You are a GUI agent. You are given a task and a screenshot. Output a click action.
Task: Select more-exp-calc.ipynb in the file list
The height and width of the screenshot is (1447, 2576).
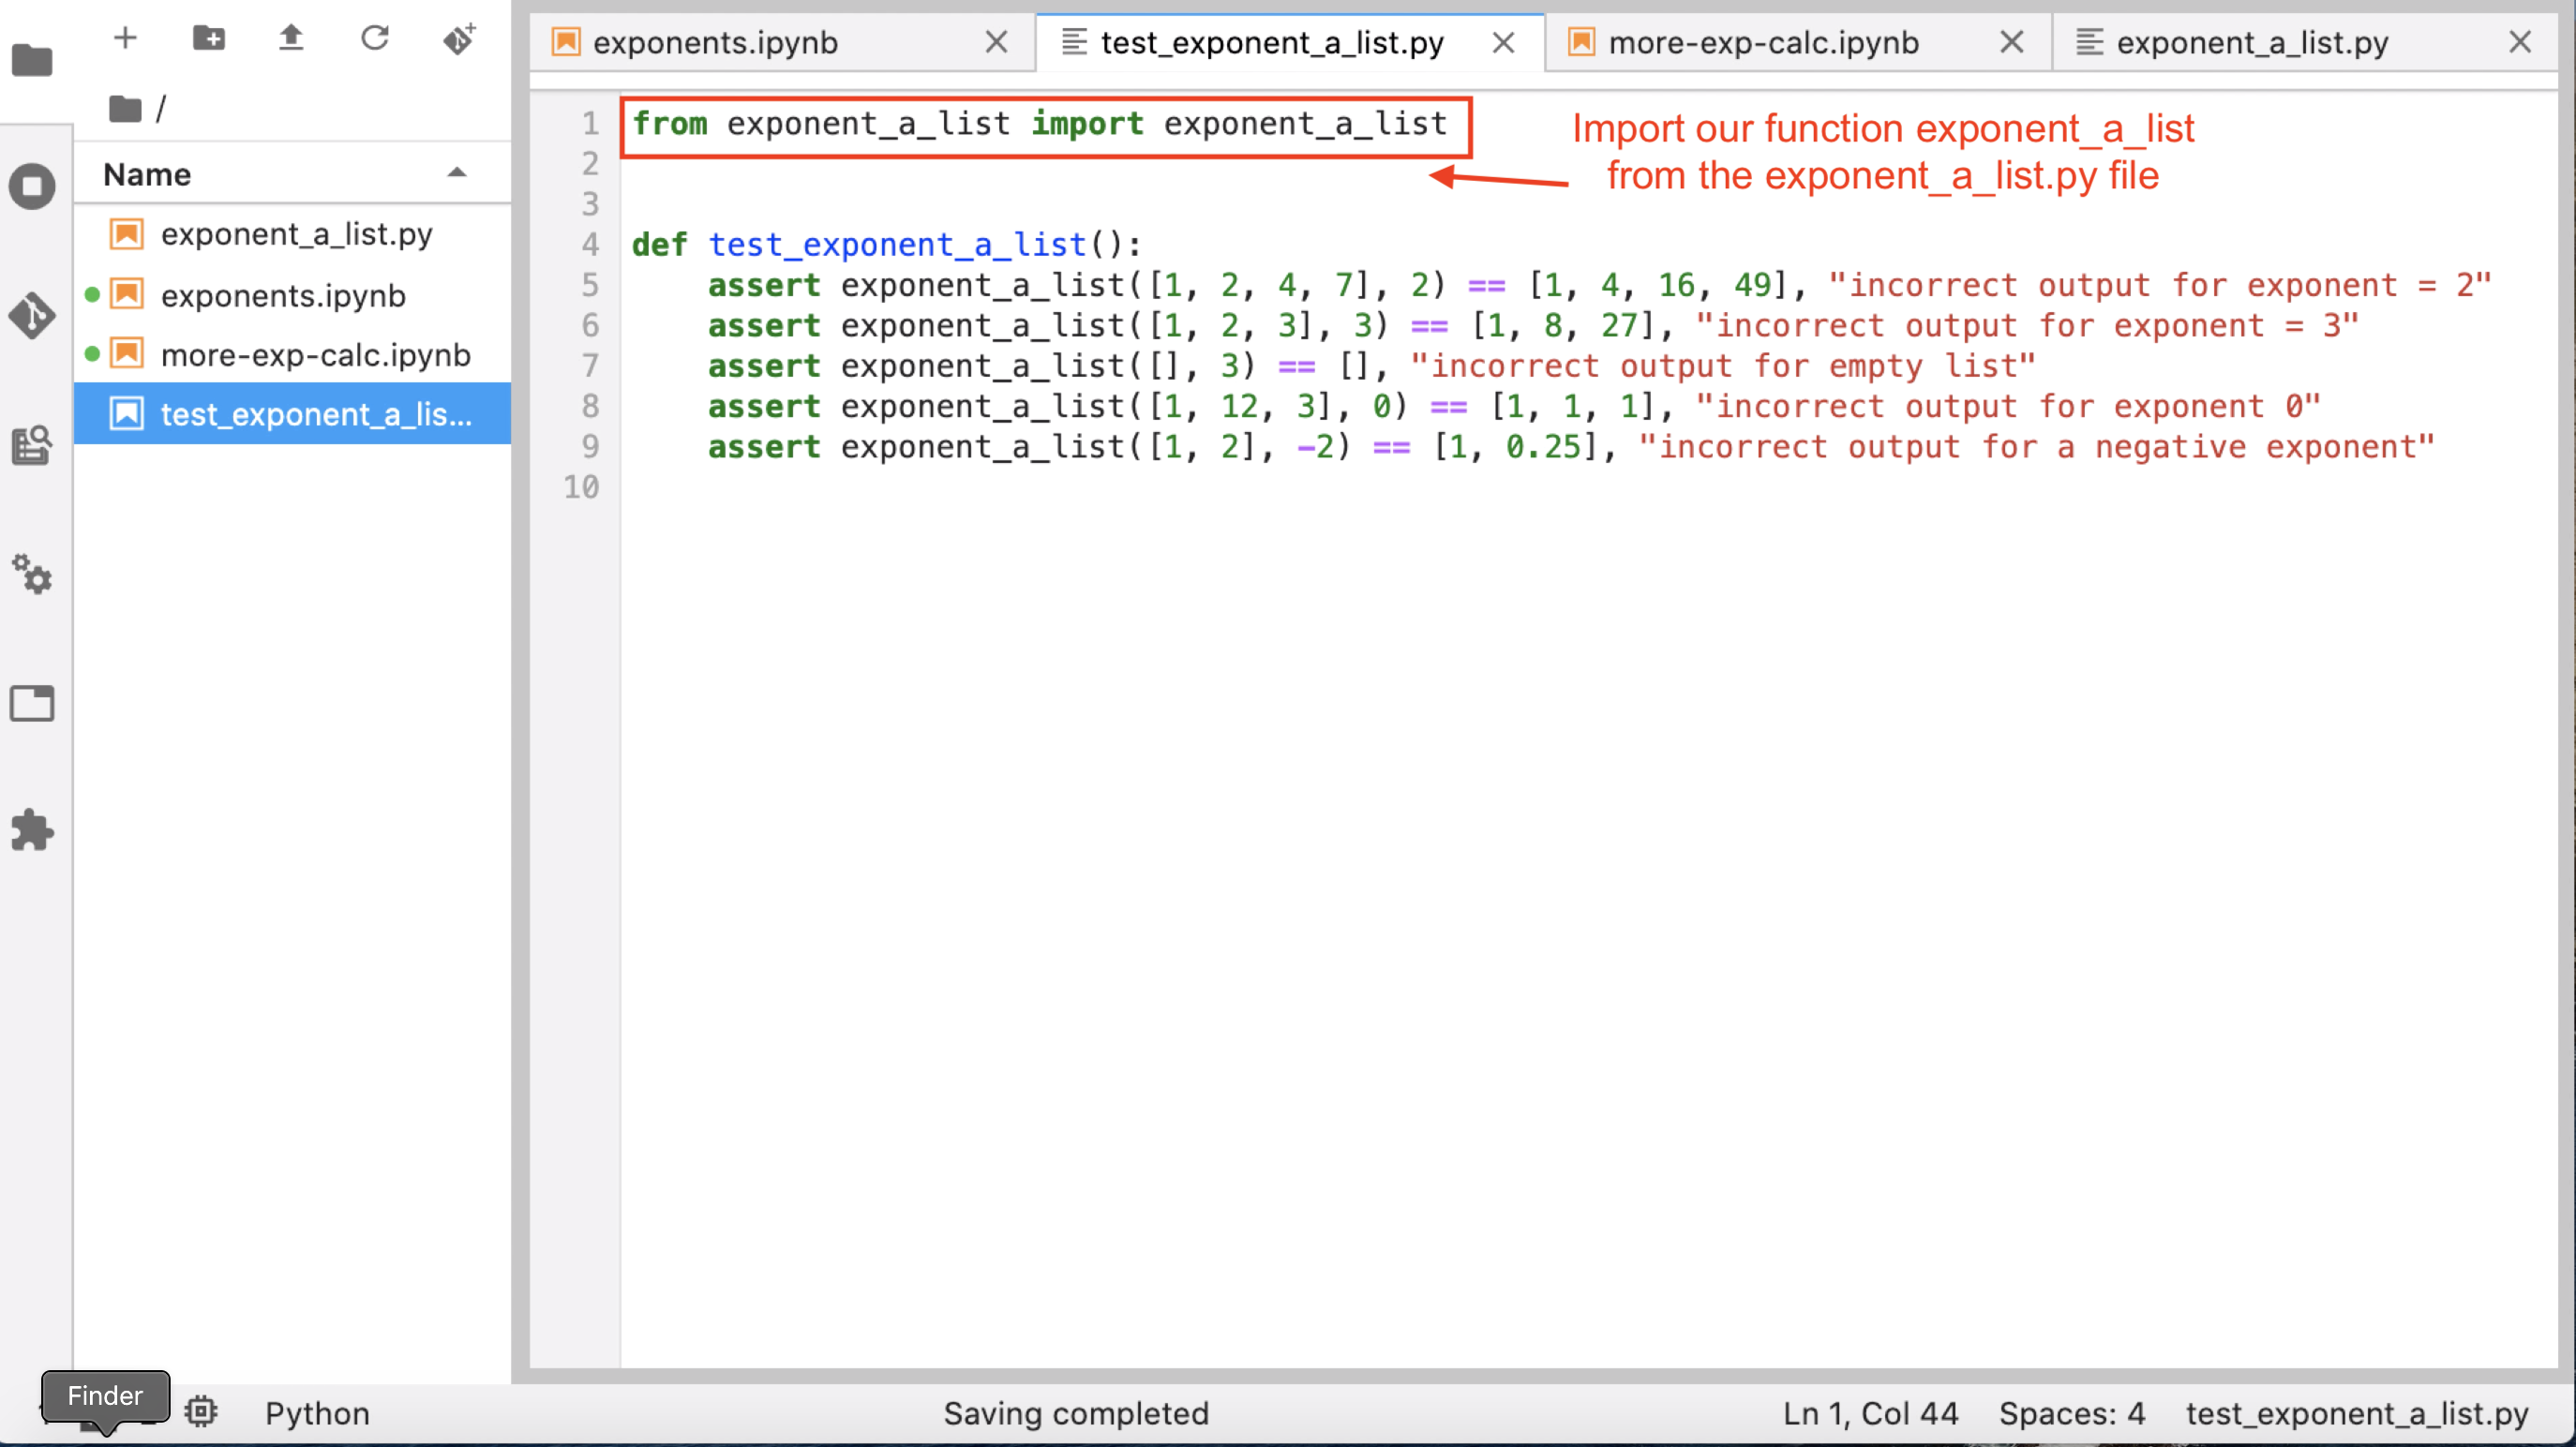[x=315, y=355]
